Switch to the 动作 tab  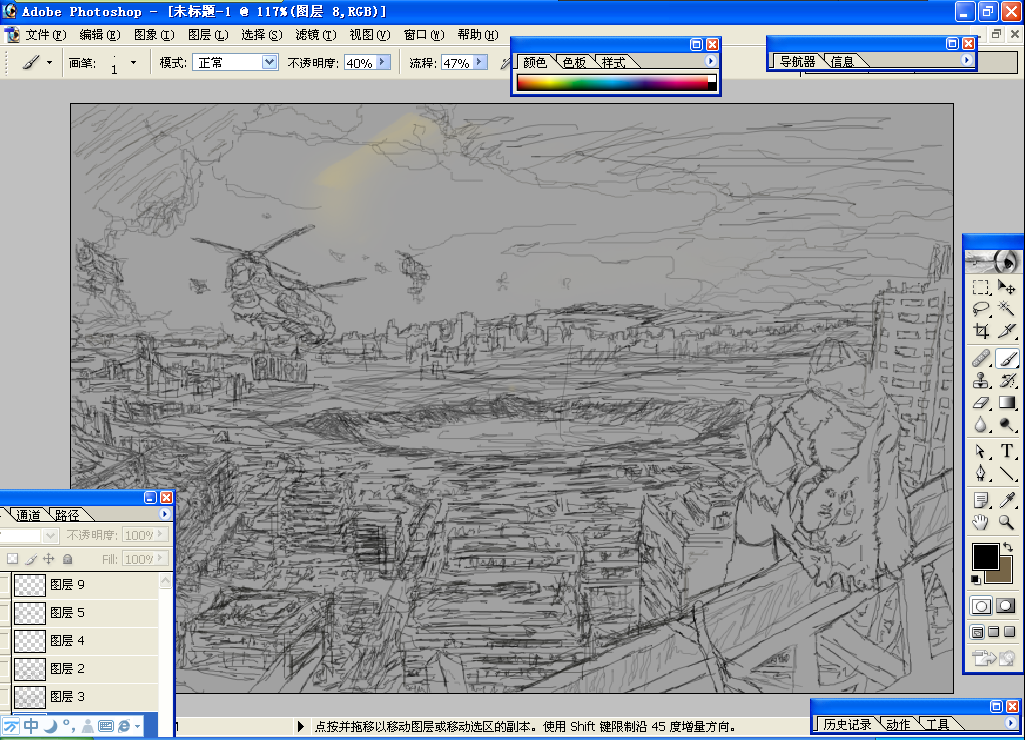pyautogui.click(x=898, y=724)
